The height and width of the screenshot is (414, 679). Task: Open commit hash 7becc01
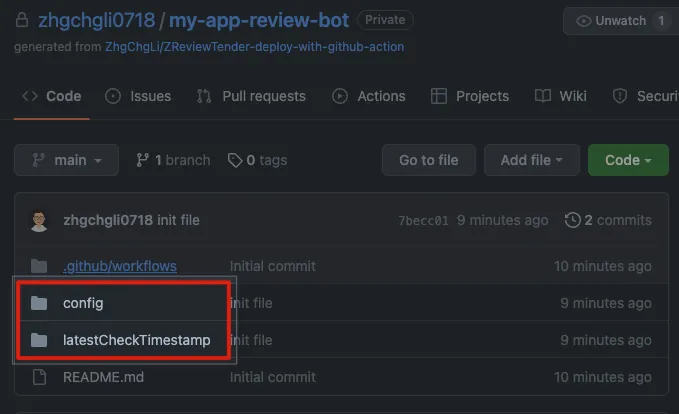tap(423, 221)
